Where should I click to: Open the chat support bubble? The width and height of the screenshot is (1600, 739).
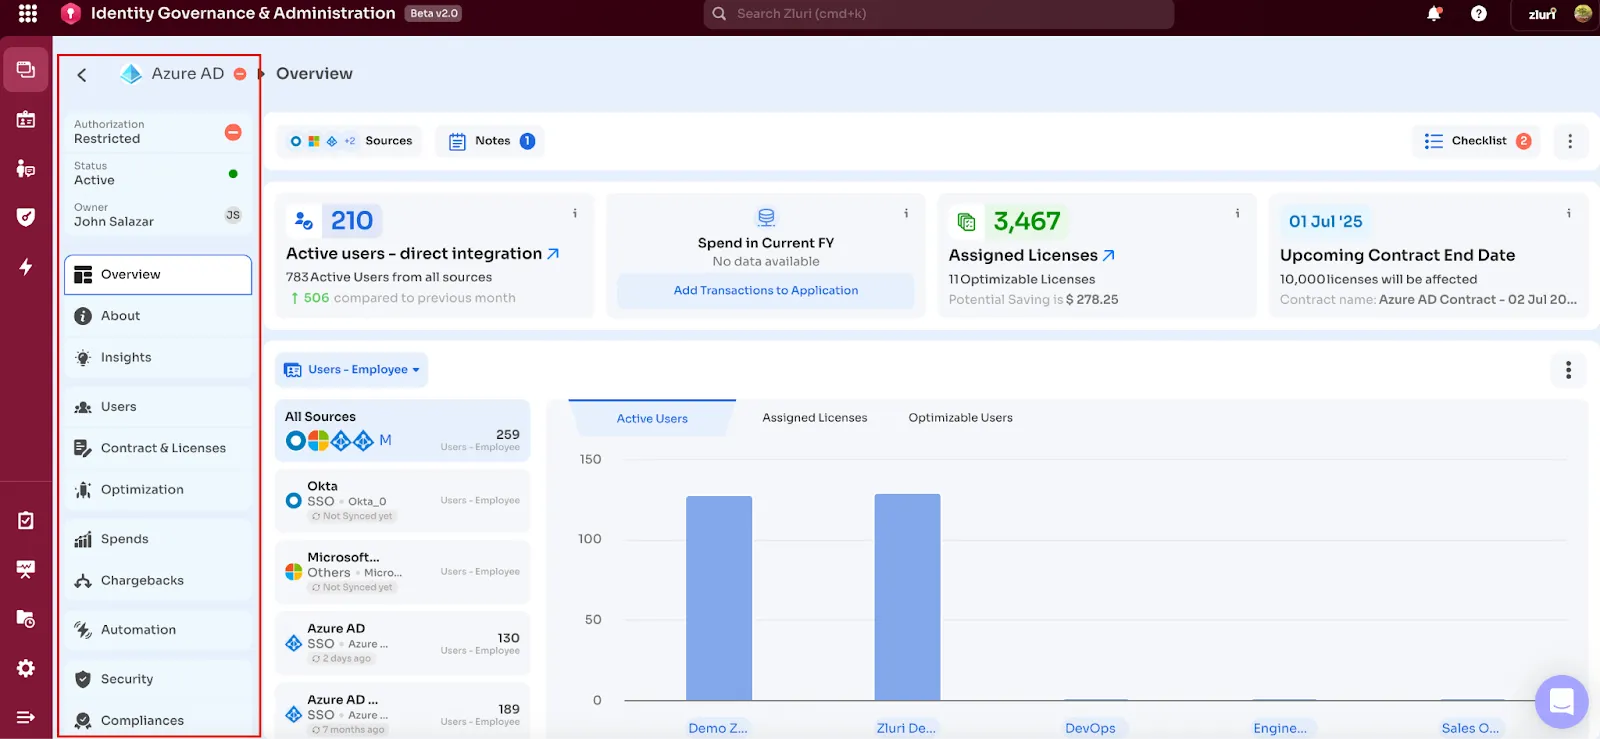point(1562,701)
